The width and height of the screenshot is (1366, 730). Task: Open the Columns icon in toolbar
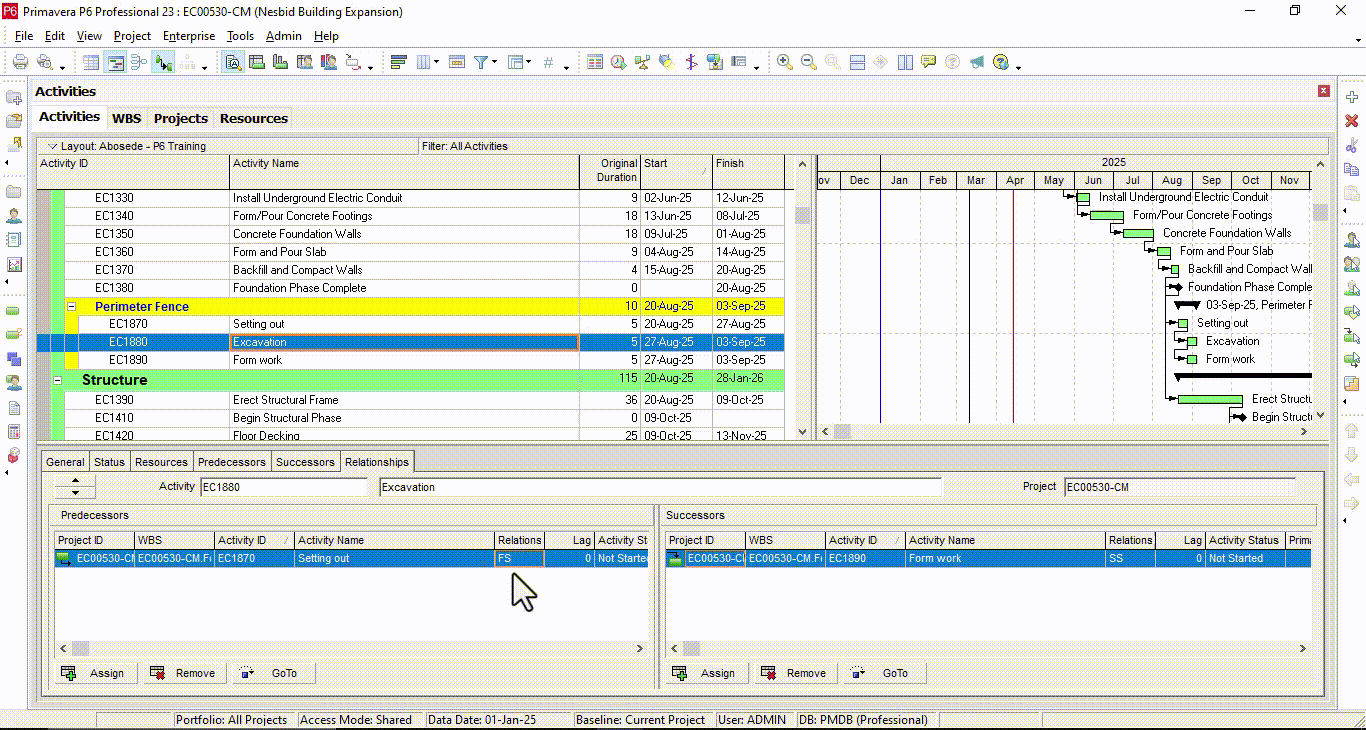422,62
